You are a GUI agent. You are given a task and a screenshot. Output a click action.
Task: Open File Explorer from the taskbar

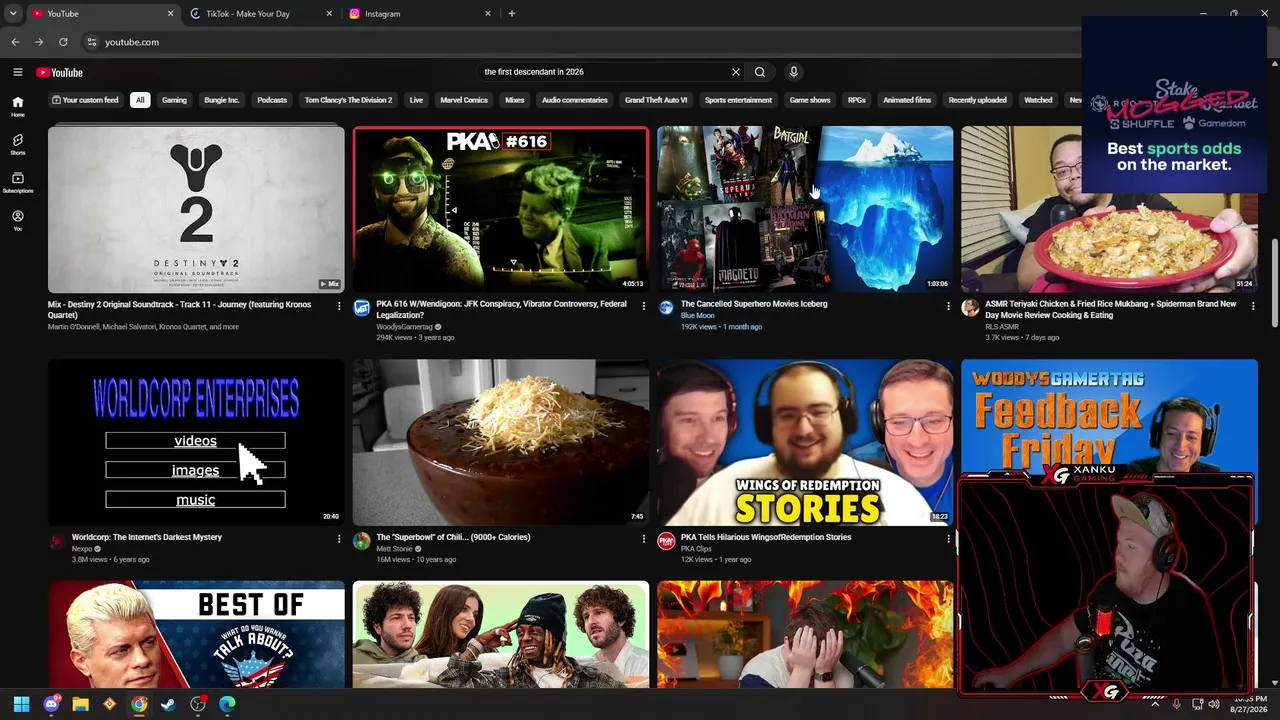(81, 704)
